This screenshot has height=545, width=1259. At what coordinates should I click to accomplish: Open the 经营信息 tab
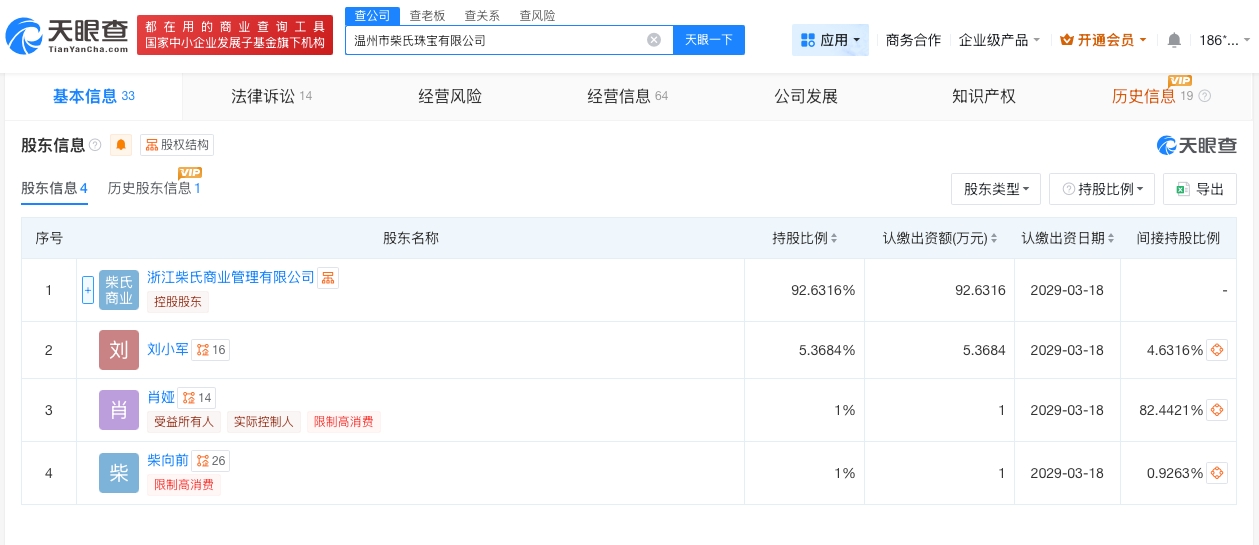627,96
